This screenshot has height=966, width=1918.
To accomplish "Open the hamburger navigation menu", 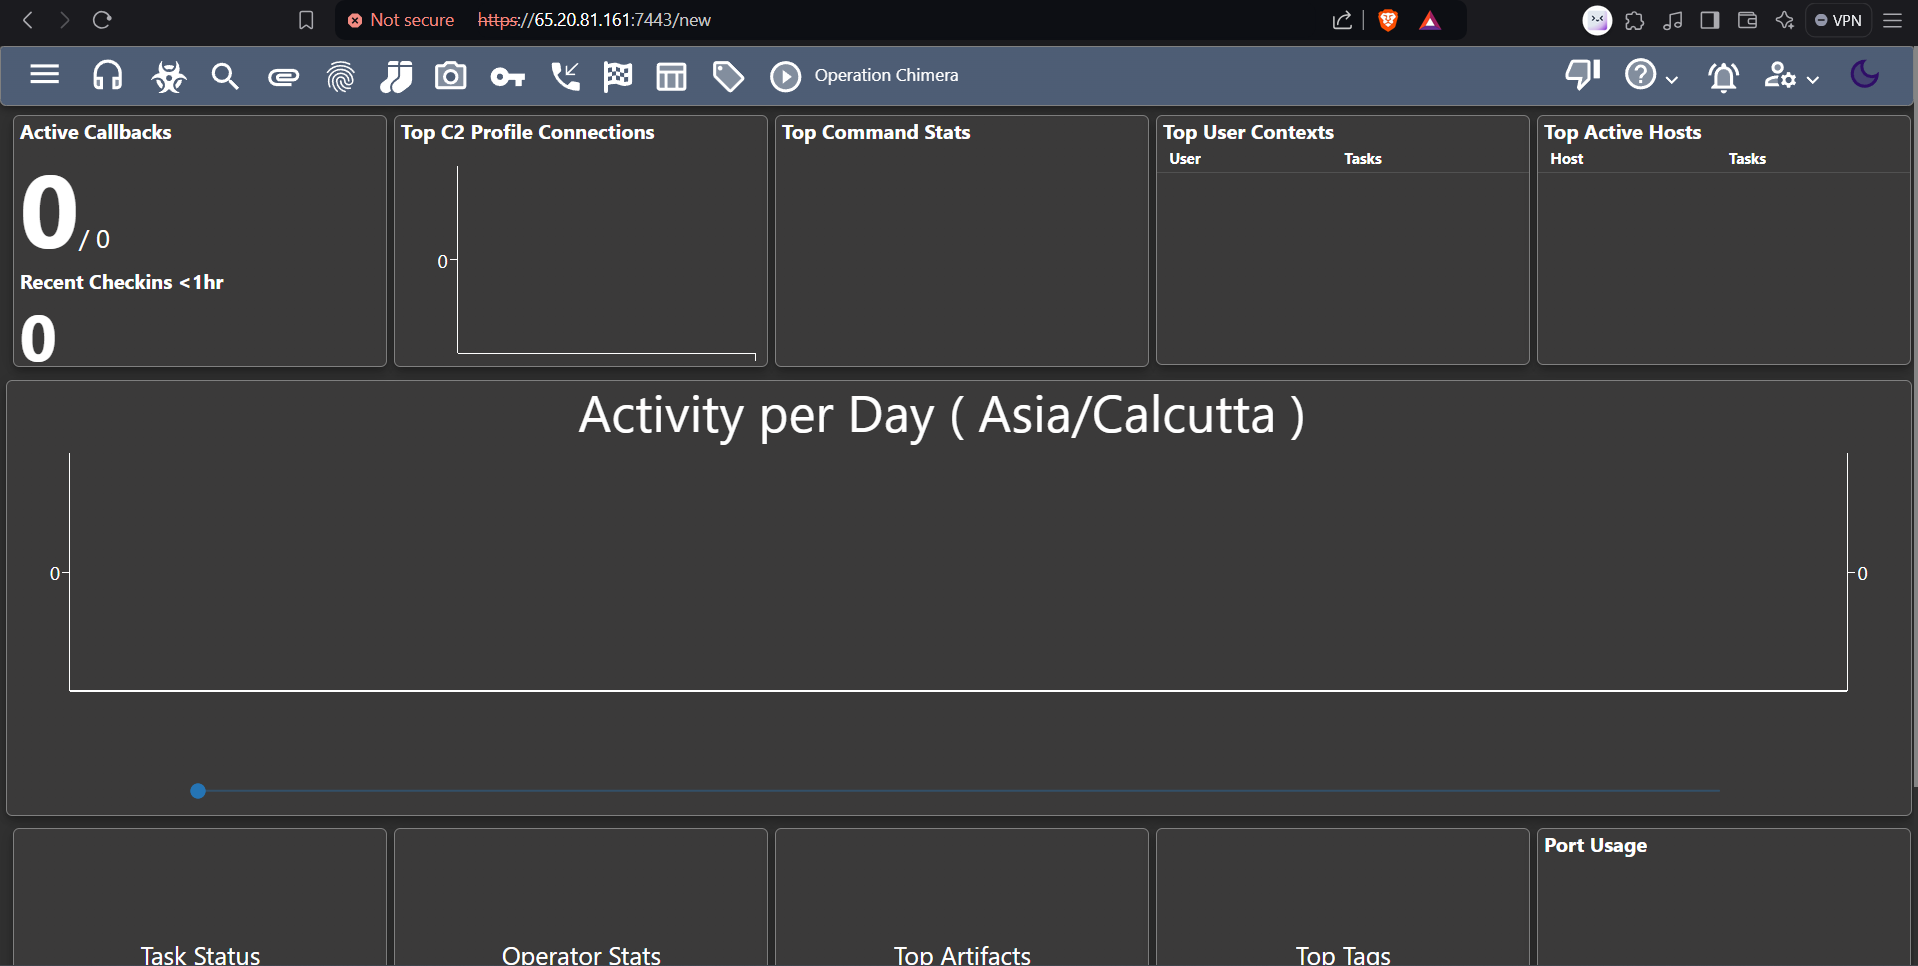I will coord(45,75).
